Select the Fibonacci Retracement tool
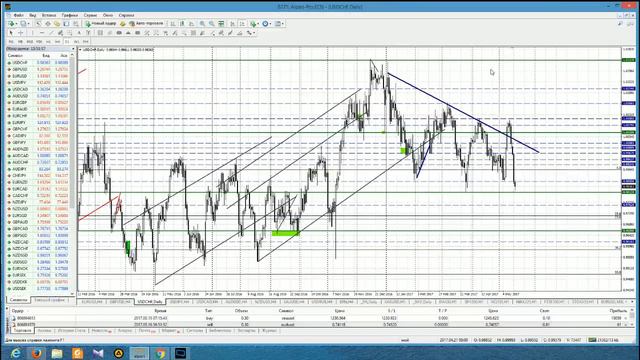Image resolution: width=640 pixels, height=360 pixels. point(70,33)
